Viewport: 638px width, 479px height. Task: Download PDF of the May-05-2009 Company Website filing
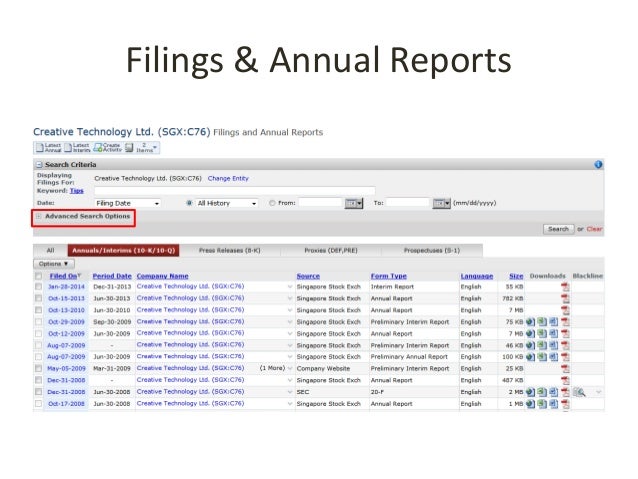(x=565, y=369)
